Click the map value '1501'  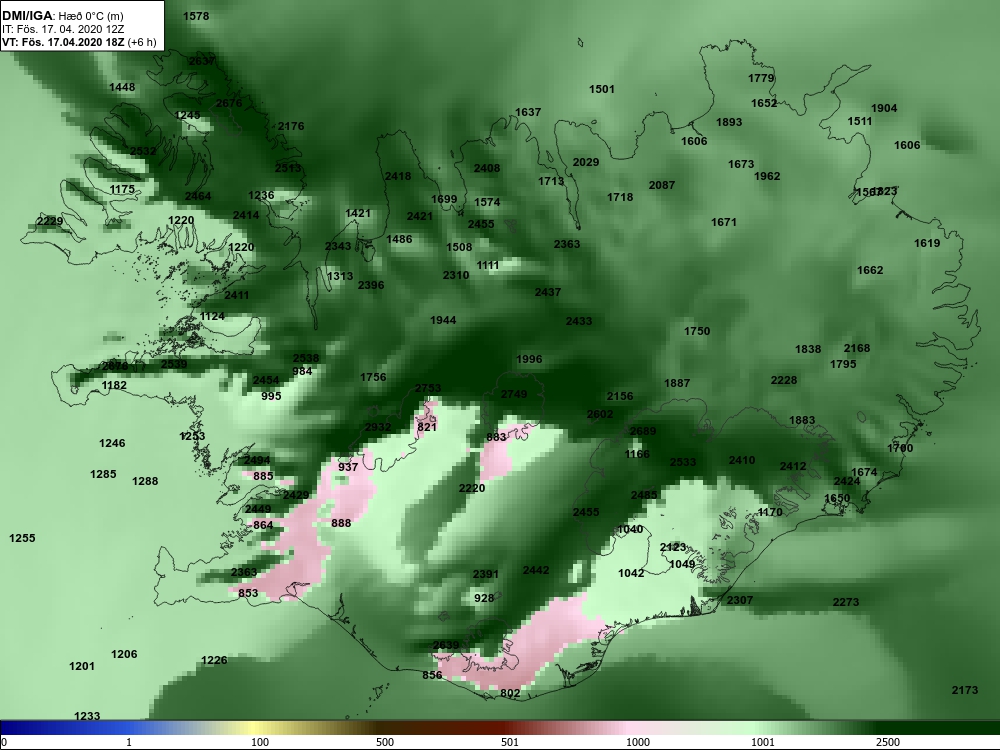601,89
